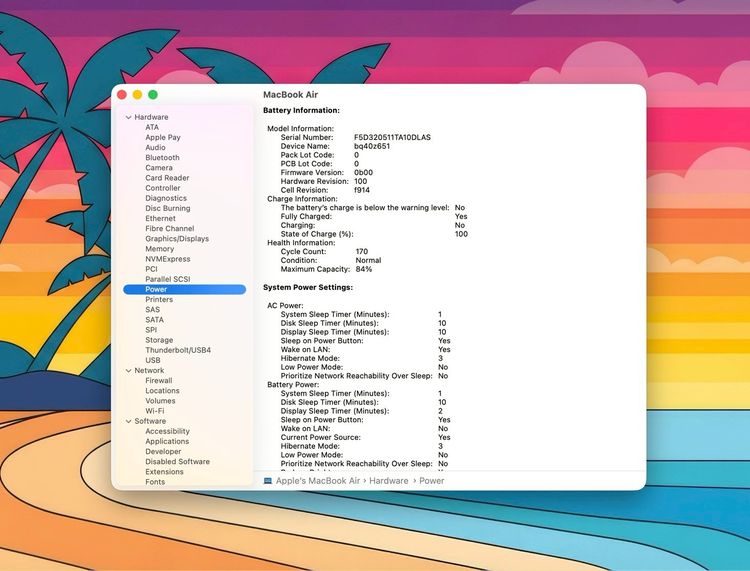Select Controller in the sidebar
Viewport: 750px width, 571px height.
[x=163, y=188]
